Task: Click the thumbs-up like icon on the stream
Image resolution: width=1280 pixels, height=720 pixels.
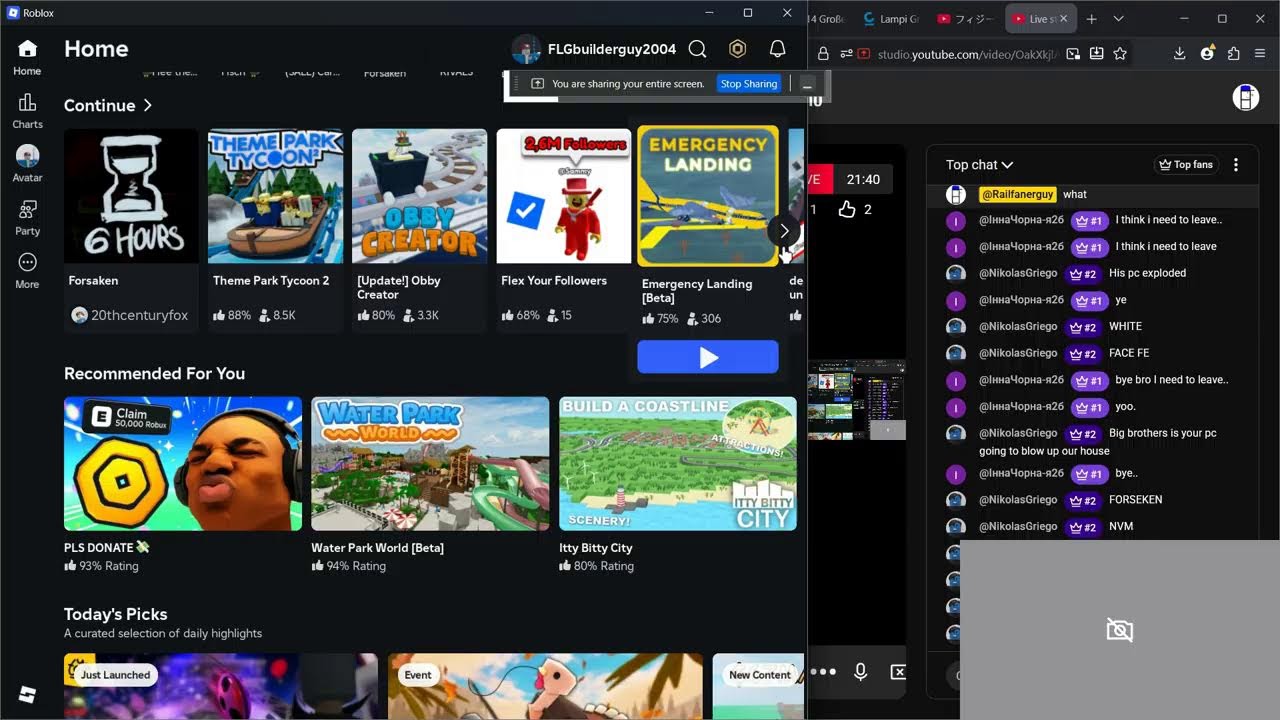Action: (847, 209)
